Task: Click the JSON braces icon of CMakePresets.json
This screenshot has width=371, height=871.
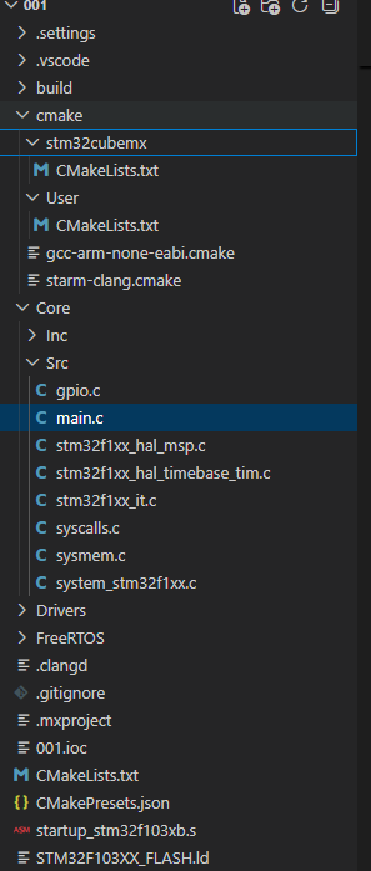Action: [x=21, y=803]
